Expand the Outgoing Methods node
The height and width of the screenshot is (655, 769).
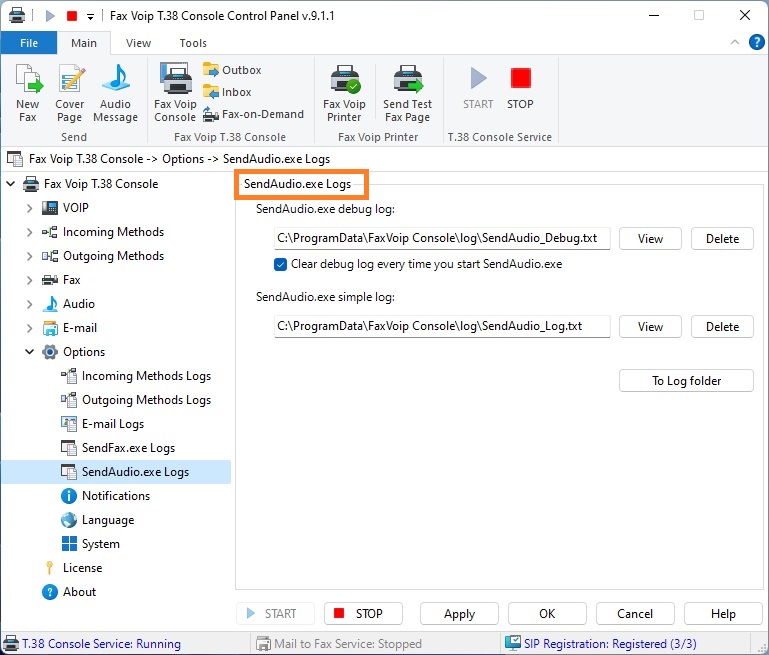(x=29, y=256)
